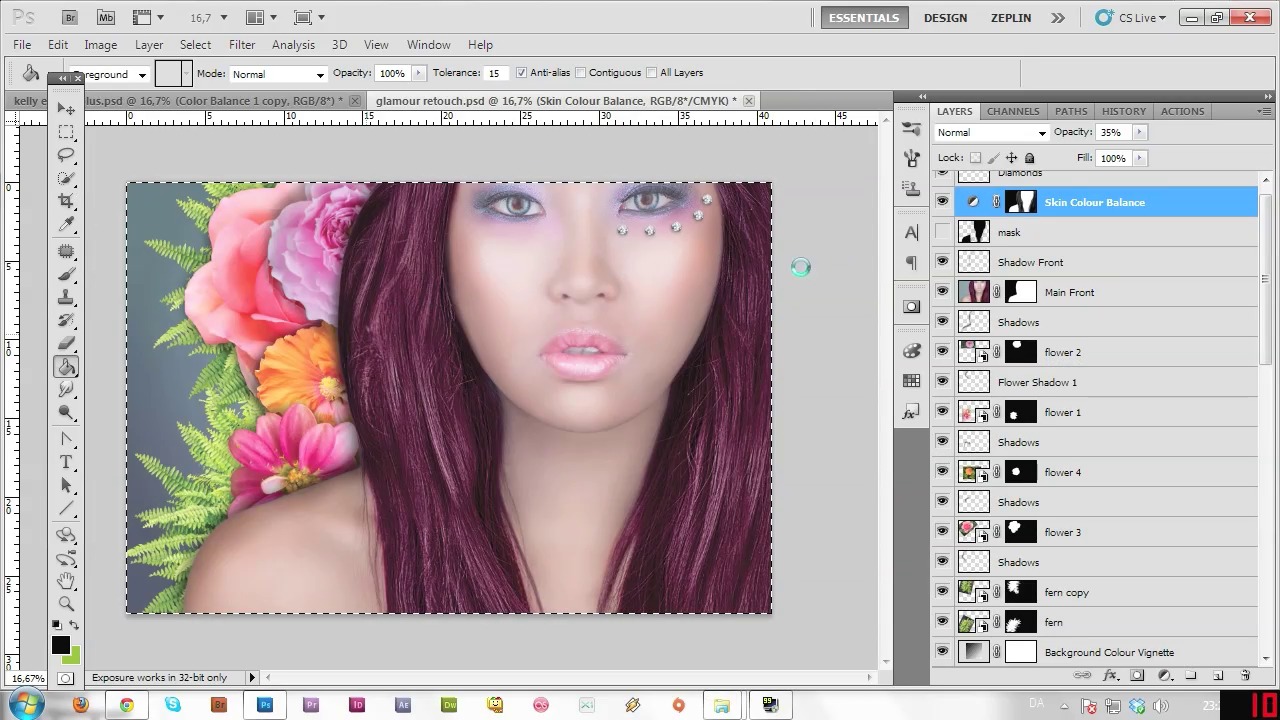
Task: Click the ZEPLIN workspace button
Action: [1010, 17]
